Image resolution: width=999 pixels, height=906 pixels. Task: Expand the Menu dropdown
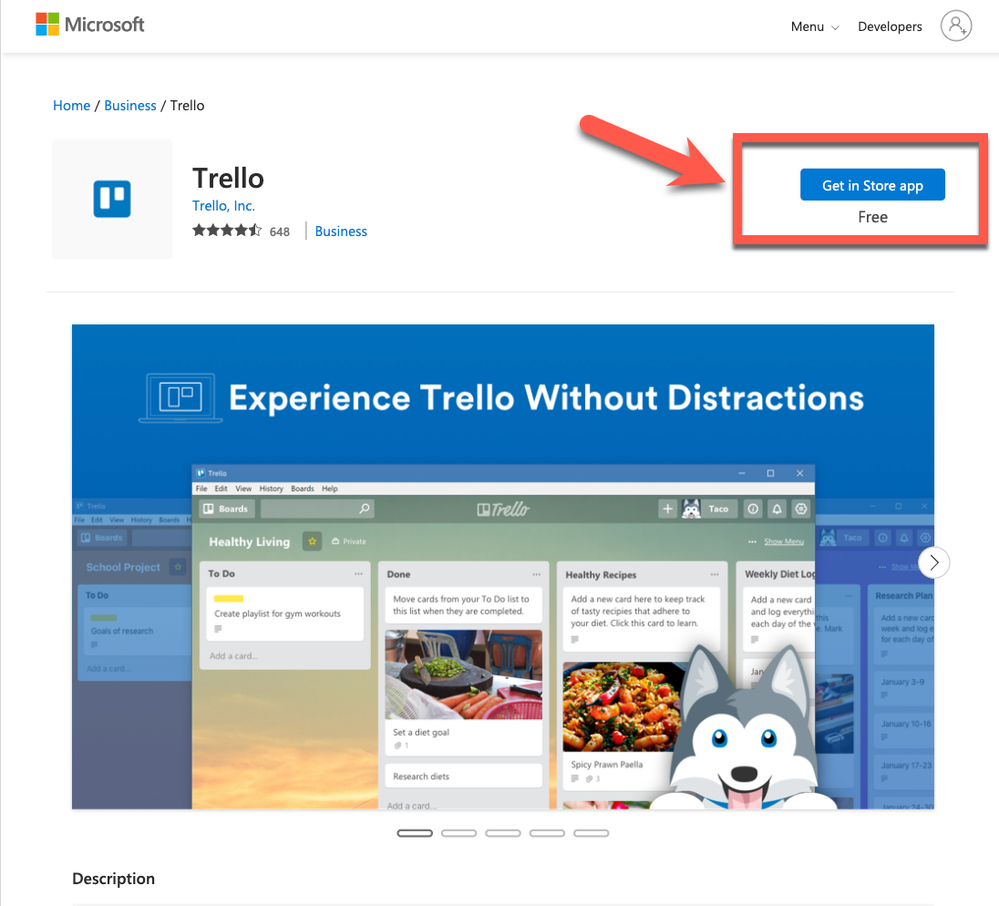tap(815, 27)
